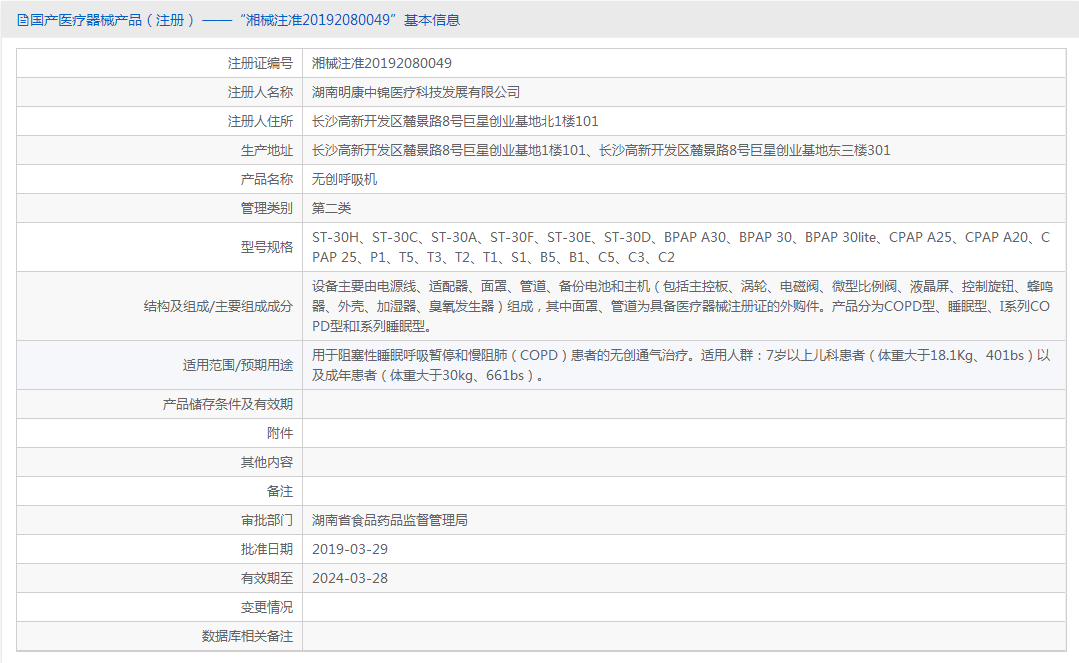
Task: Select the 第二类 category value
Action: pyautogui.click(x=332, y=208)
